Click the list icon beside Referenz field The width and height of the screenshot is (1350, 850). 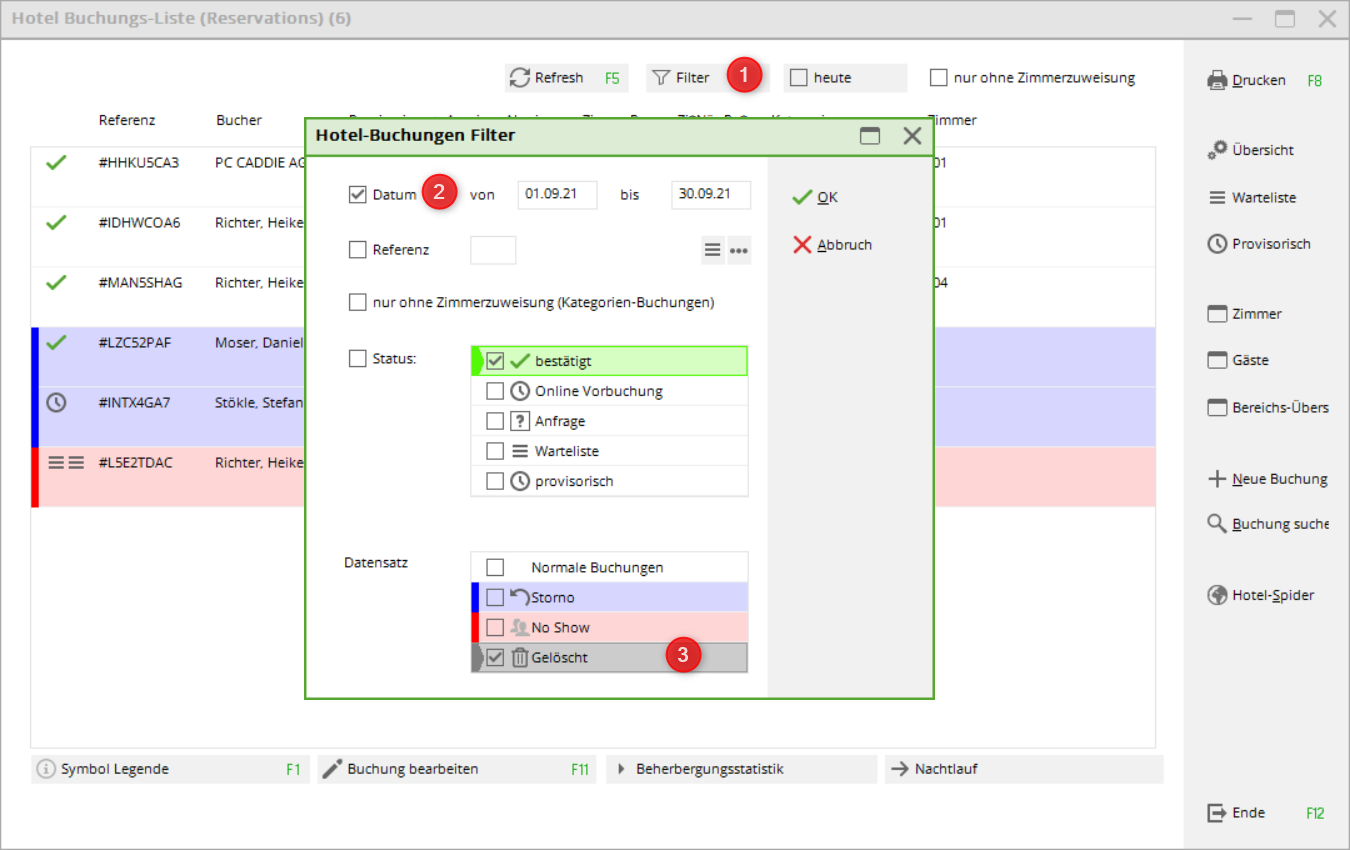[713, 250]
